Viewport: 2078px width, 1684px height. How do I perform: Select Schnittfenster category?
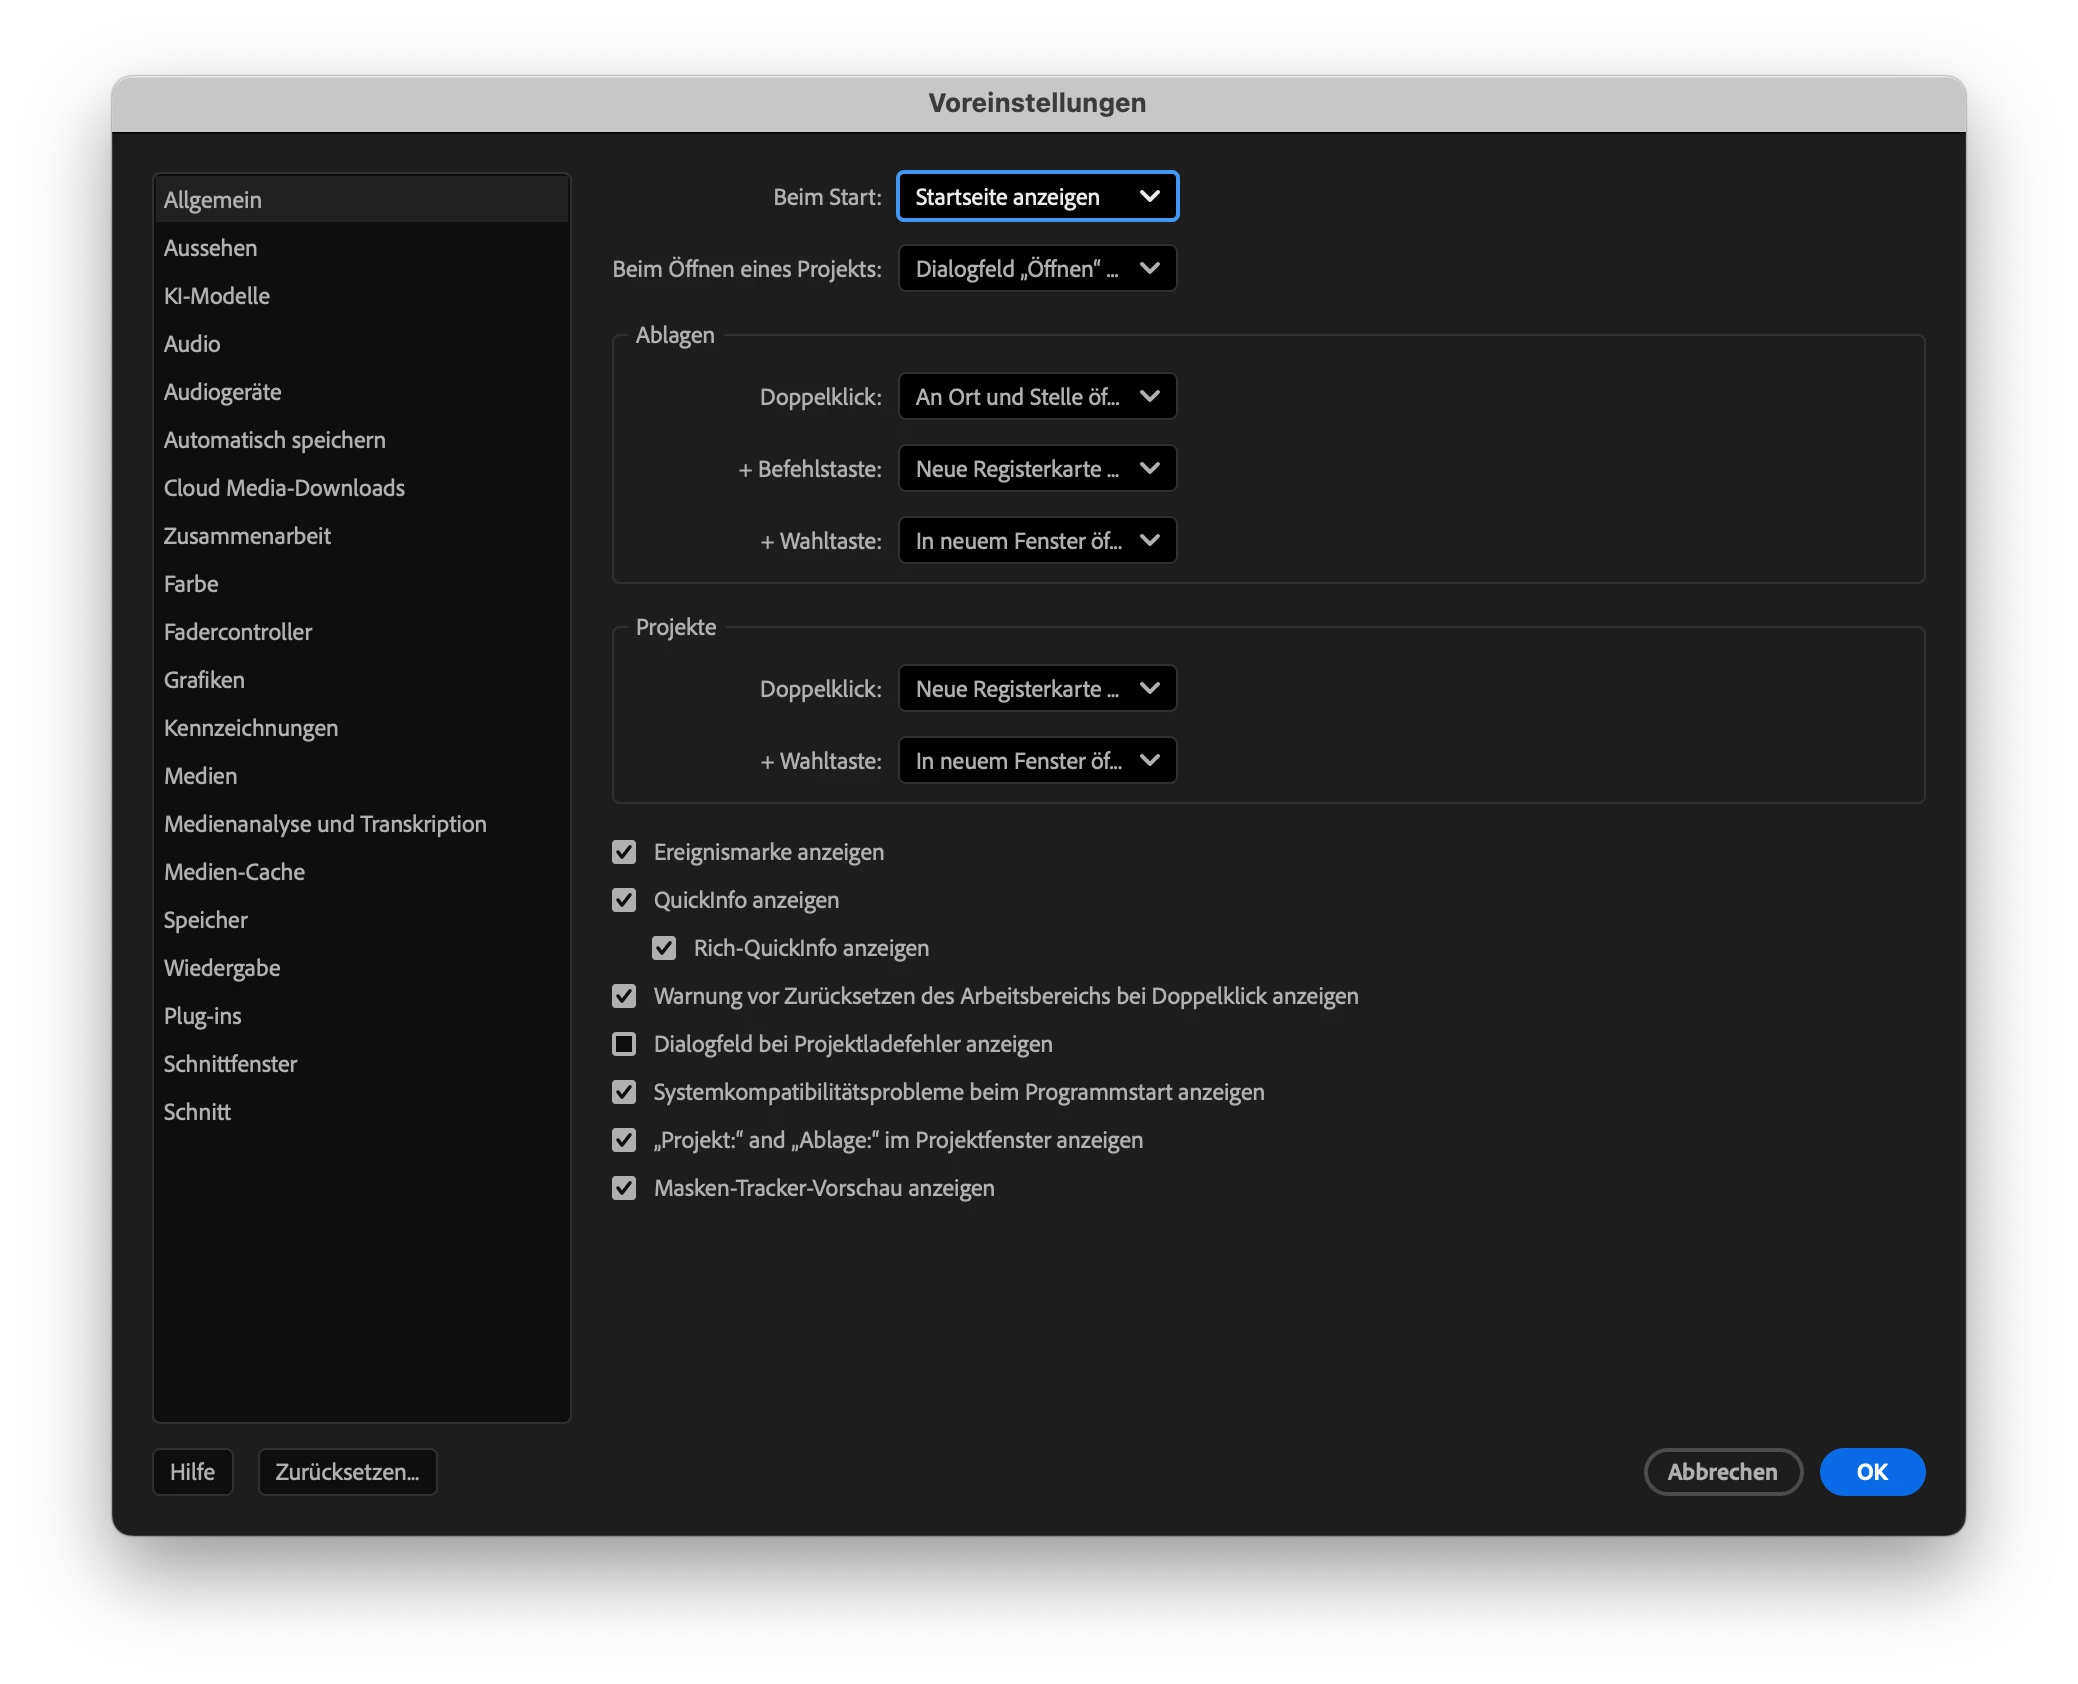pos(231,1064)
